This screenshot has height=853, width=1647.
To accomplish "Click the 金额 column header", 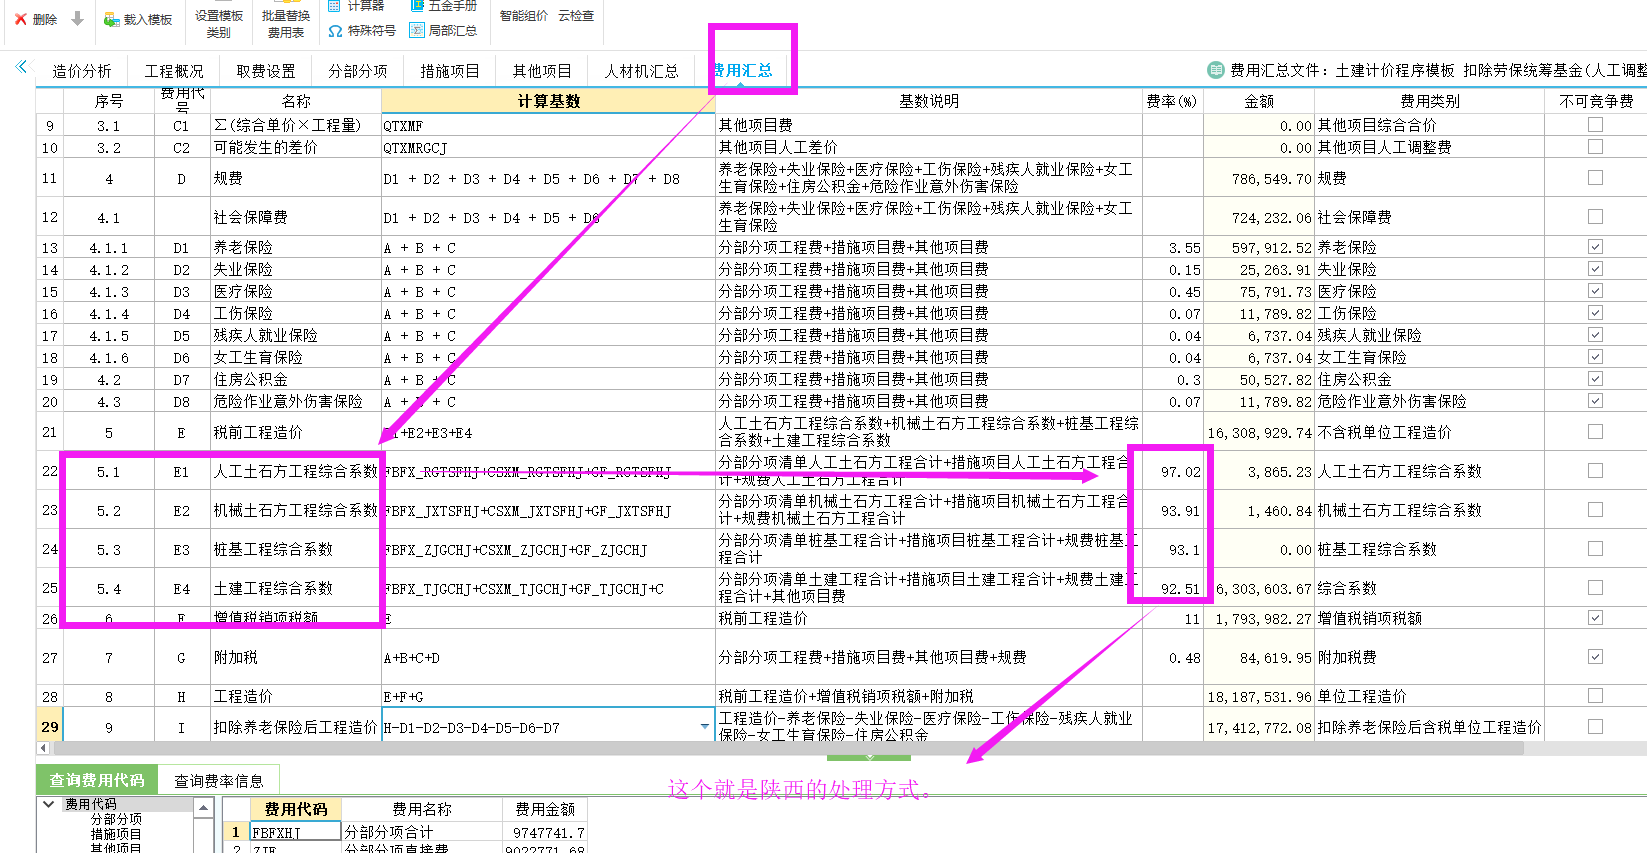I will [1258, 101].
